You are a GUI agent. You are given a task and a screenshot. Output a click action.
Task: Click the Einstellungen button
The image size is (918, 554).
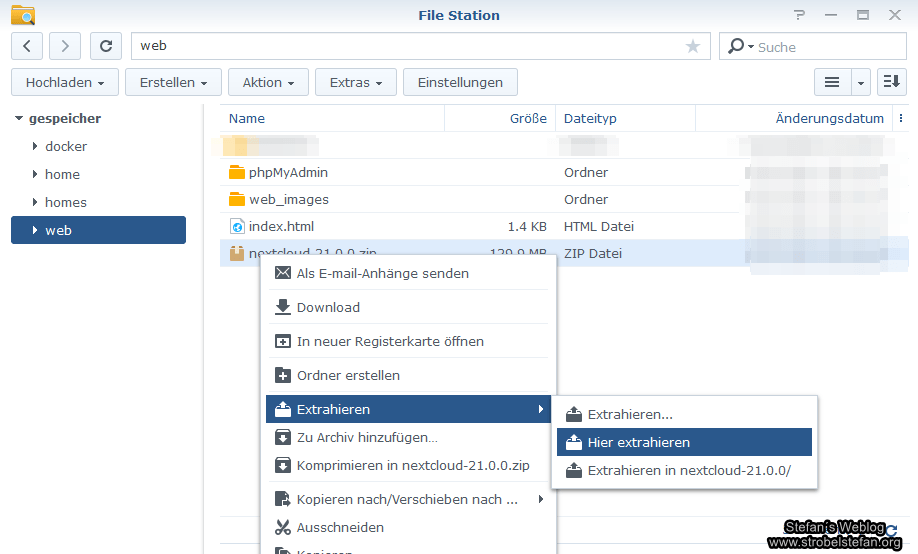[x=460, y=82]
